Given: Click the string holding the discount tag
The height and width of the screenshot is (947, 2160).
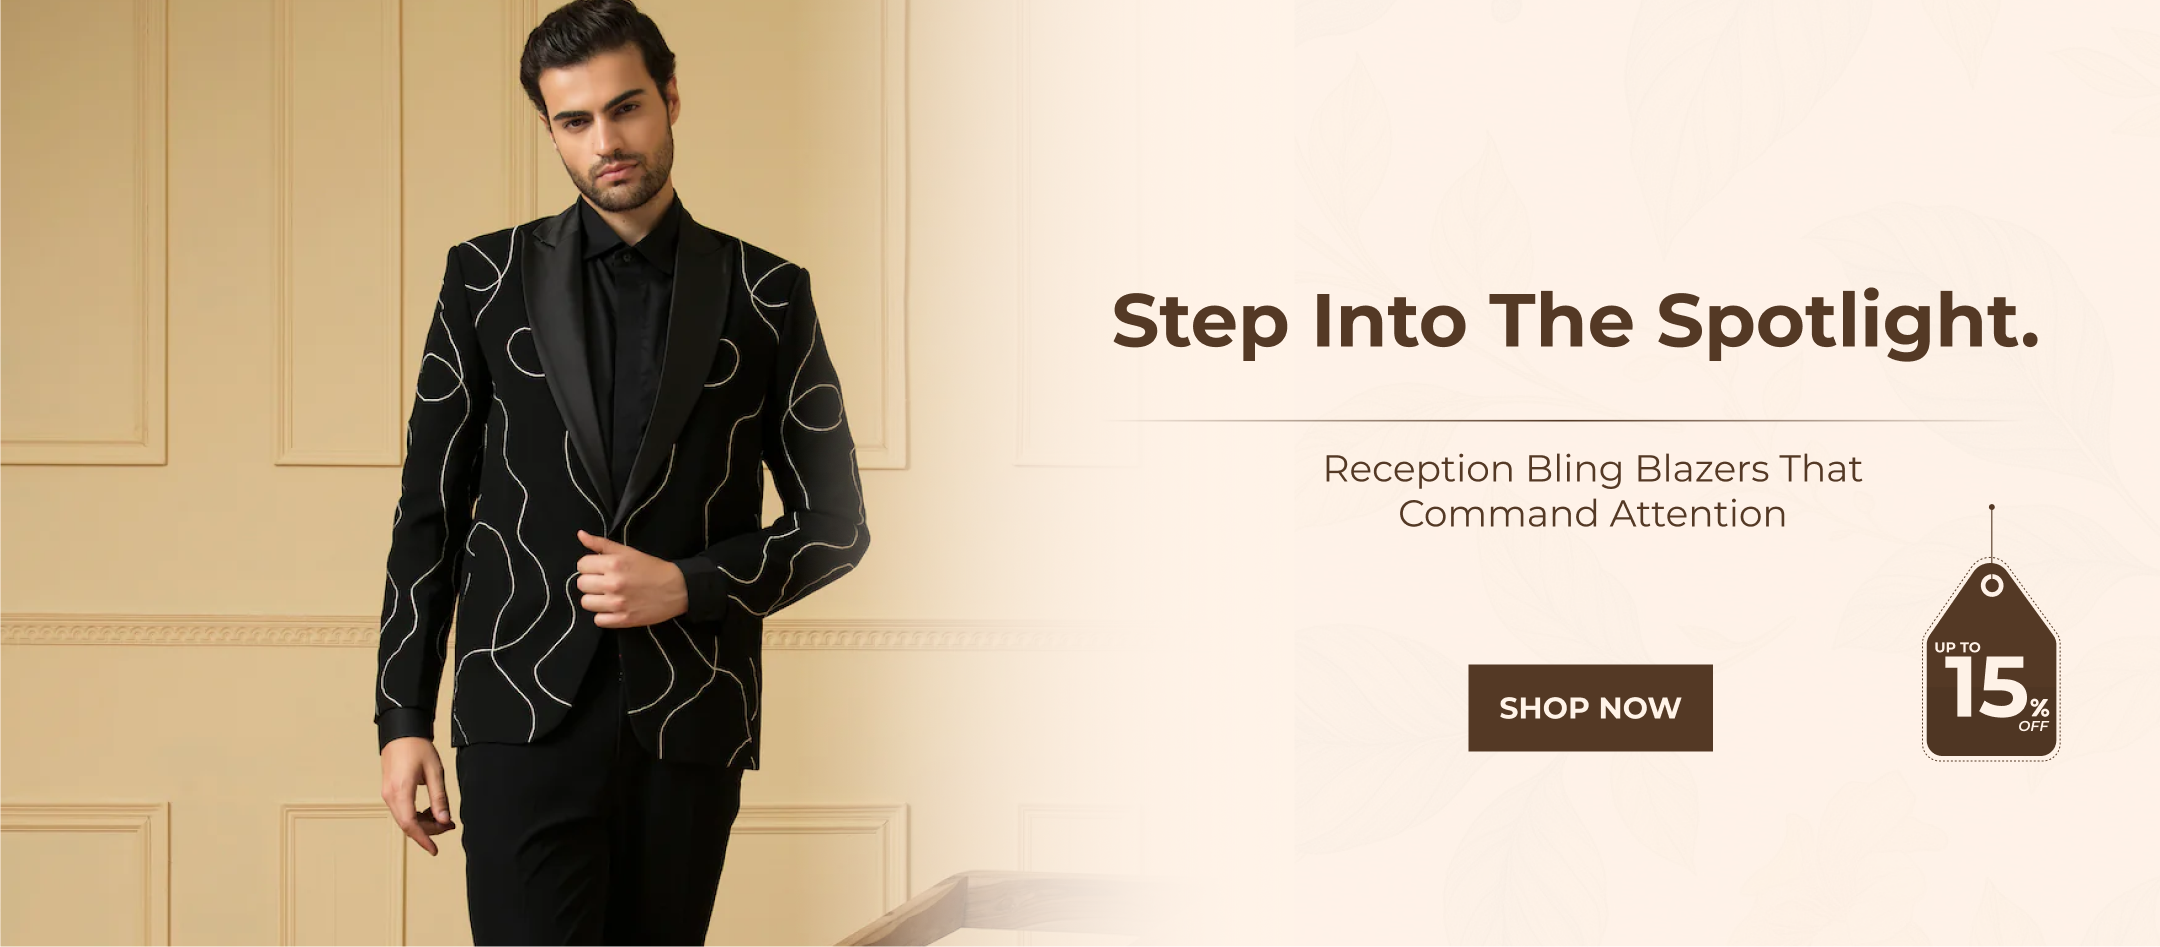Looking at the screenshot, I should point(1992,534).
